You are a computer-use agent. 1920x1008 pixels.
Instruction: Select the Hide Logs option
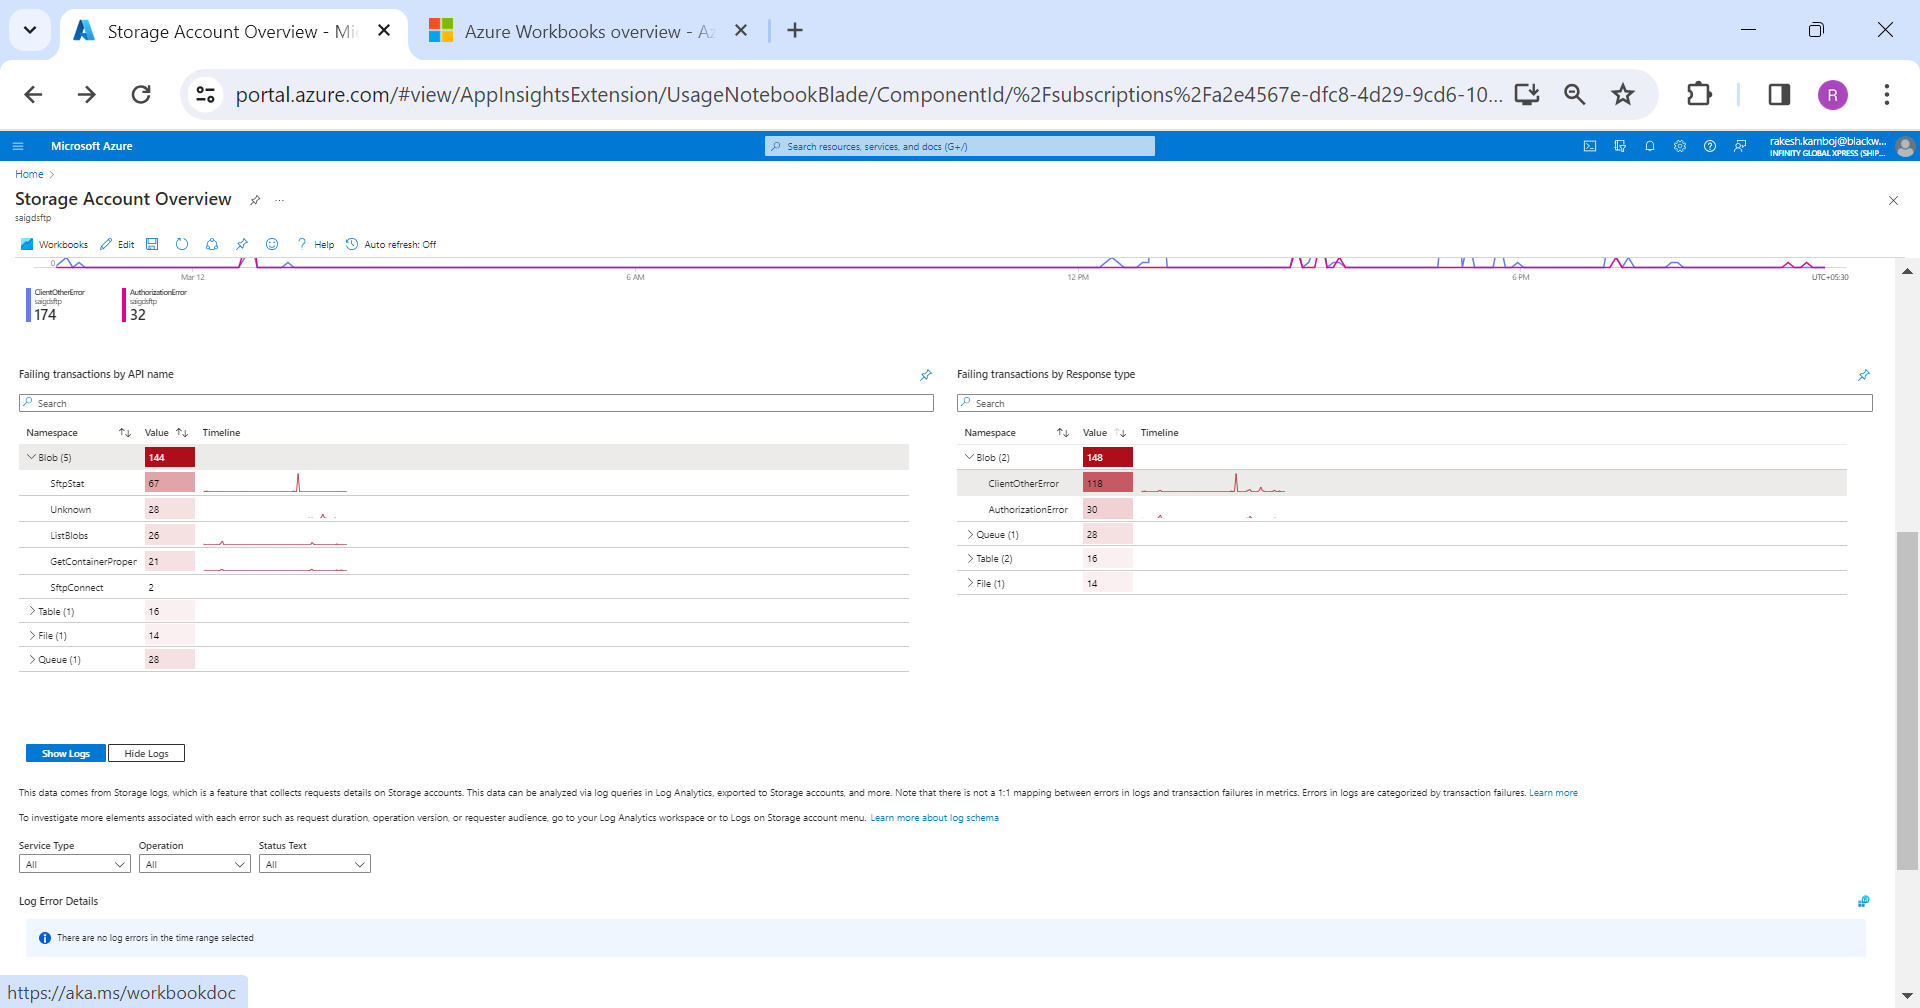(146, 753)
